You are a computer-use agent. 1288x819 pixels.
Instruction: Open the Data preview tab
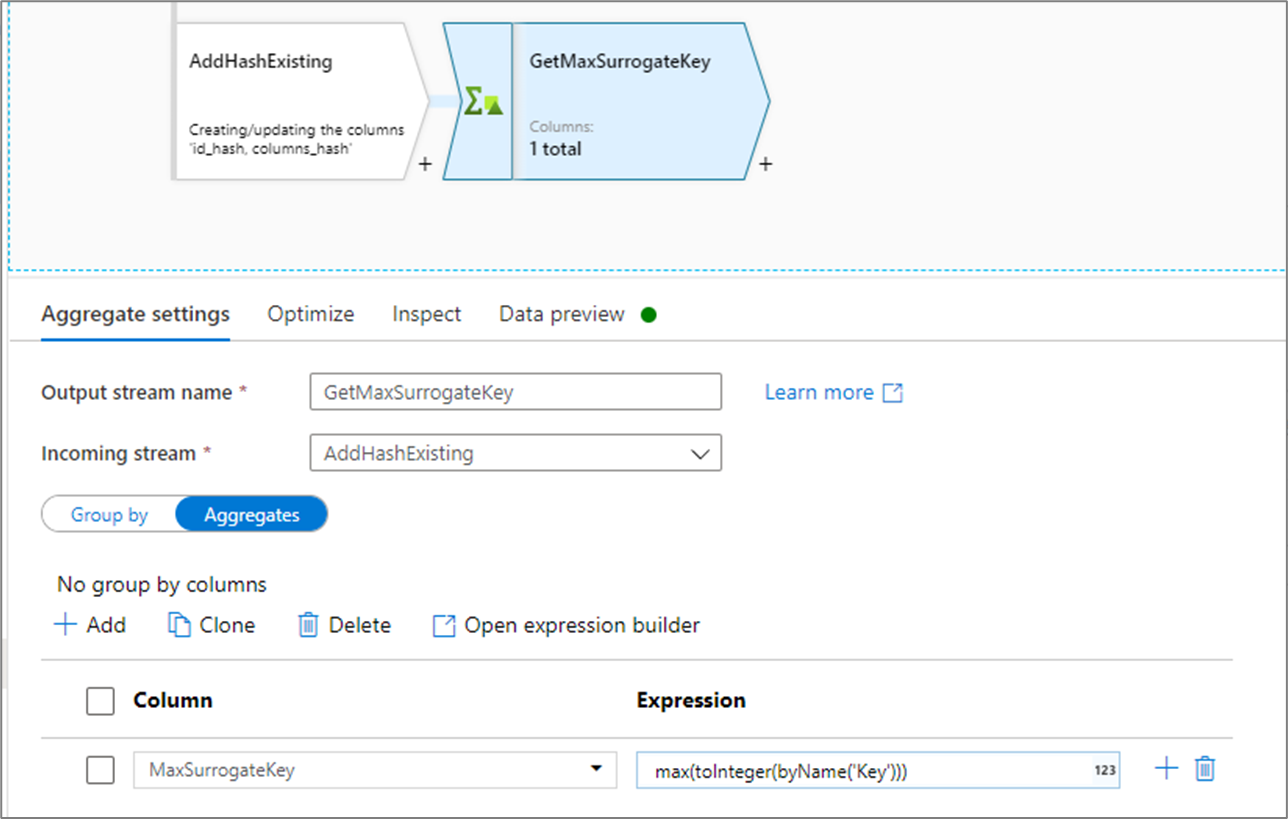(562, 314)
